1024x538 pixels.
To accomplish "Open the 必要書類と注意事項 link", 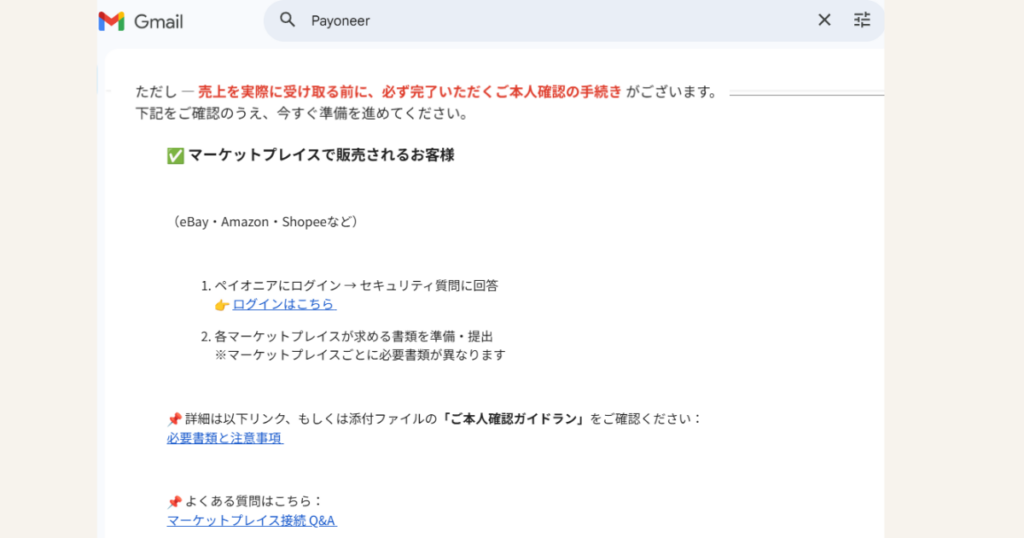I will coord(225,438).
